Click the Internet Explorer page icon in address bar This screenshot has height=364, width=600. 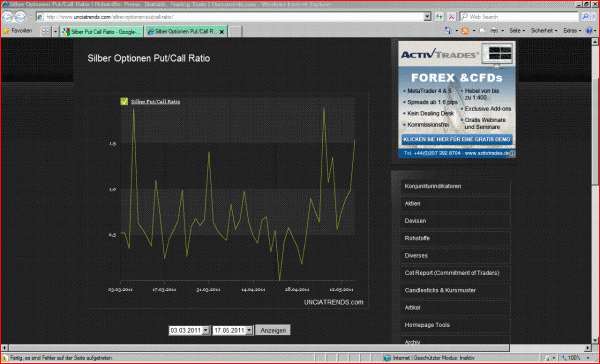[40, 17]
